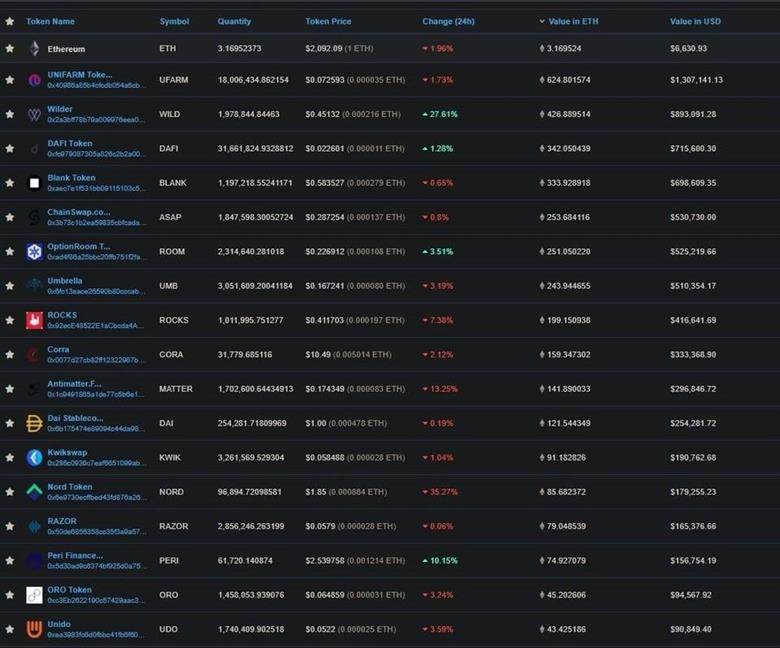The image size is (780, 648).
Task: Toggle favorite star for Umbrella row
Action: (9, 285)
